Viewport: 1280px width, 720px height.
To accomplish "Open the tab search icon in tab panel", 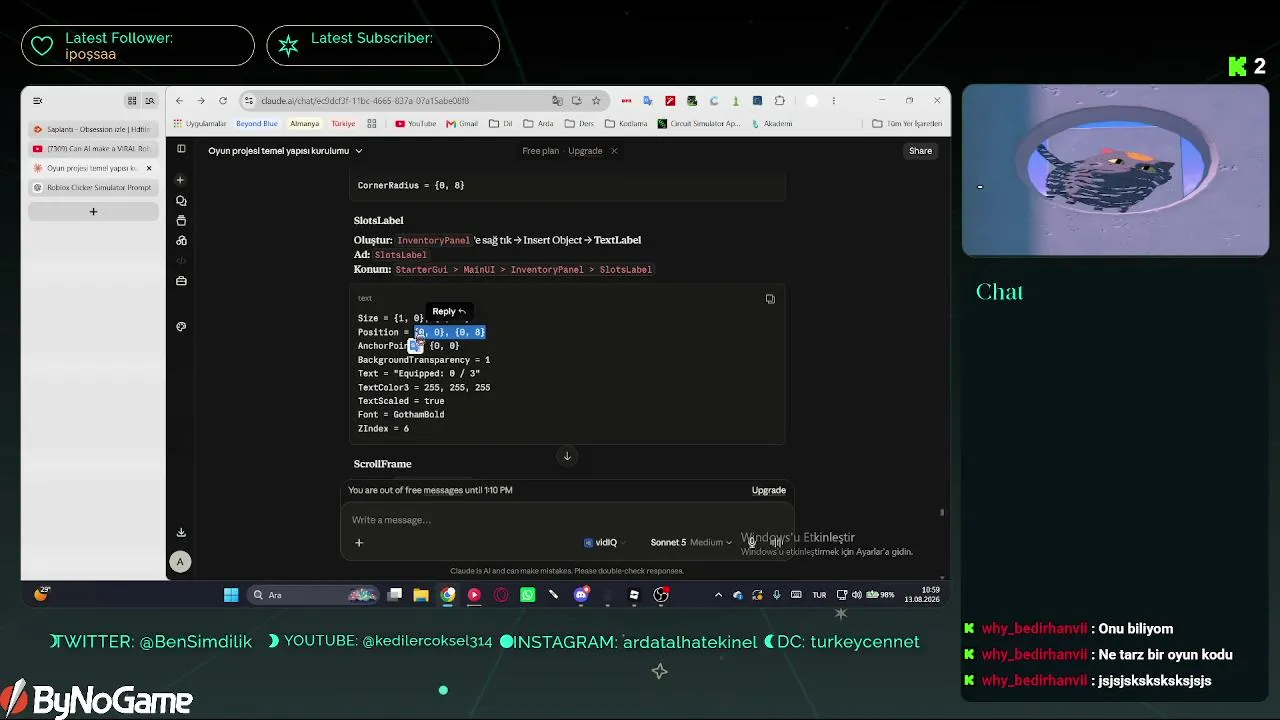I will (150, 101).
